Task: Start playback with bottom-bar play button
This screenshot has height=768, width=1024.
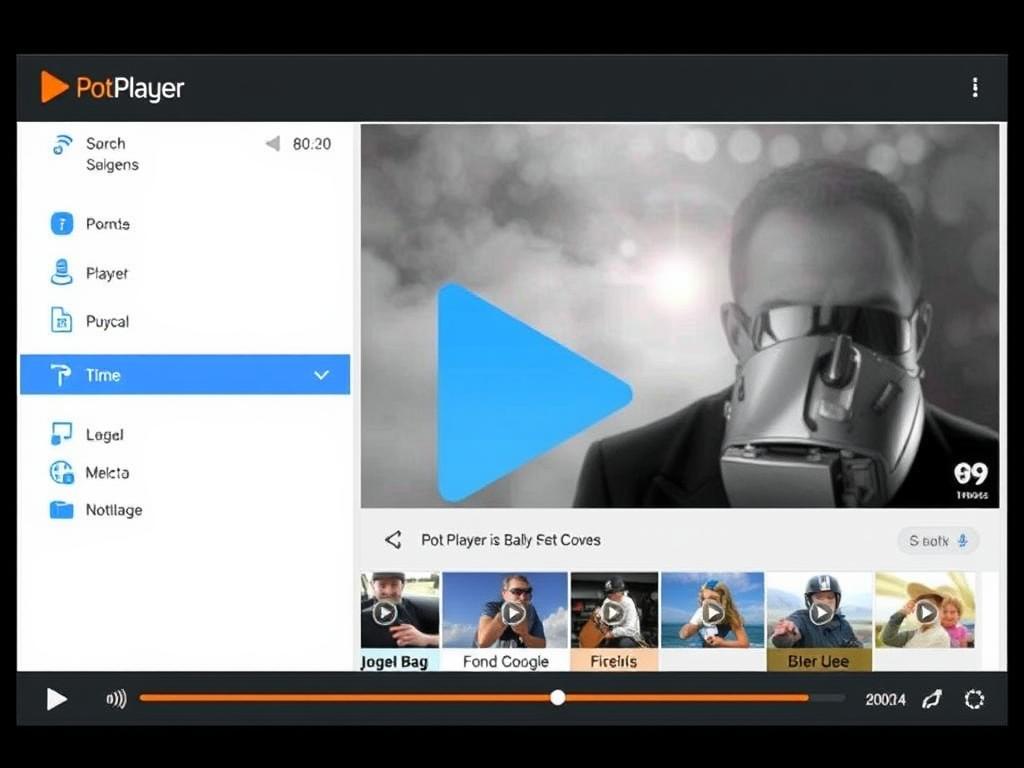Action: coord(57,699)
